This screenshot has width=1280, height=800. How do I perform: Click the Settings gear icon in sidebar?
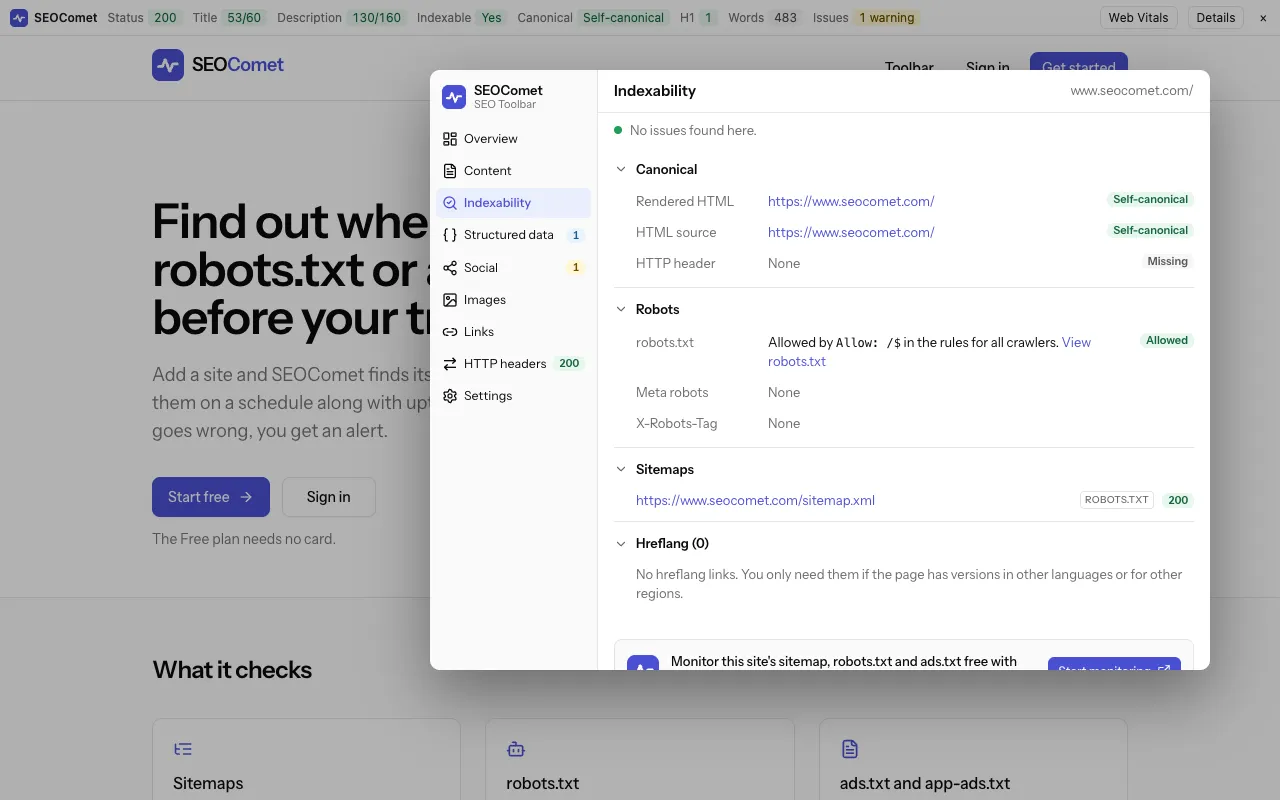coord(450,395)
